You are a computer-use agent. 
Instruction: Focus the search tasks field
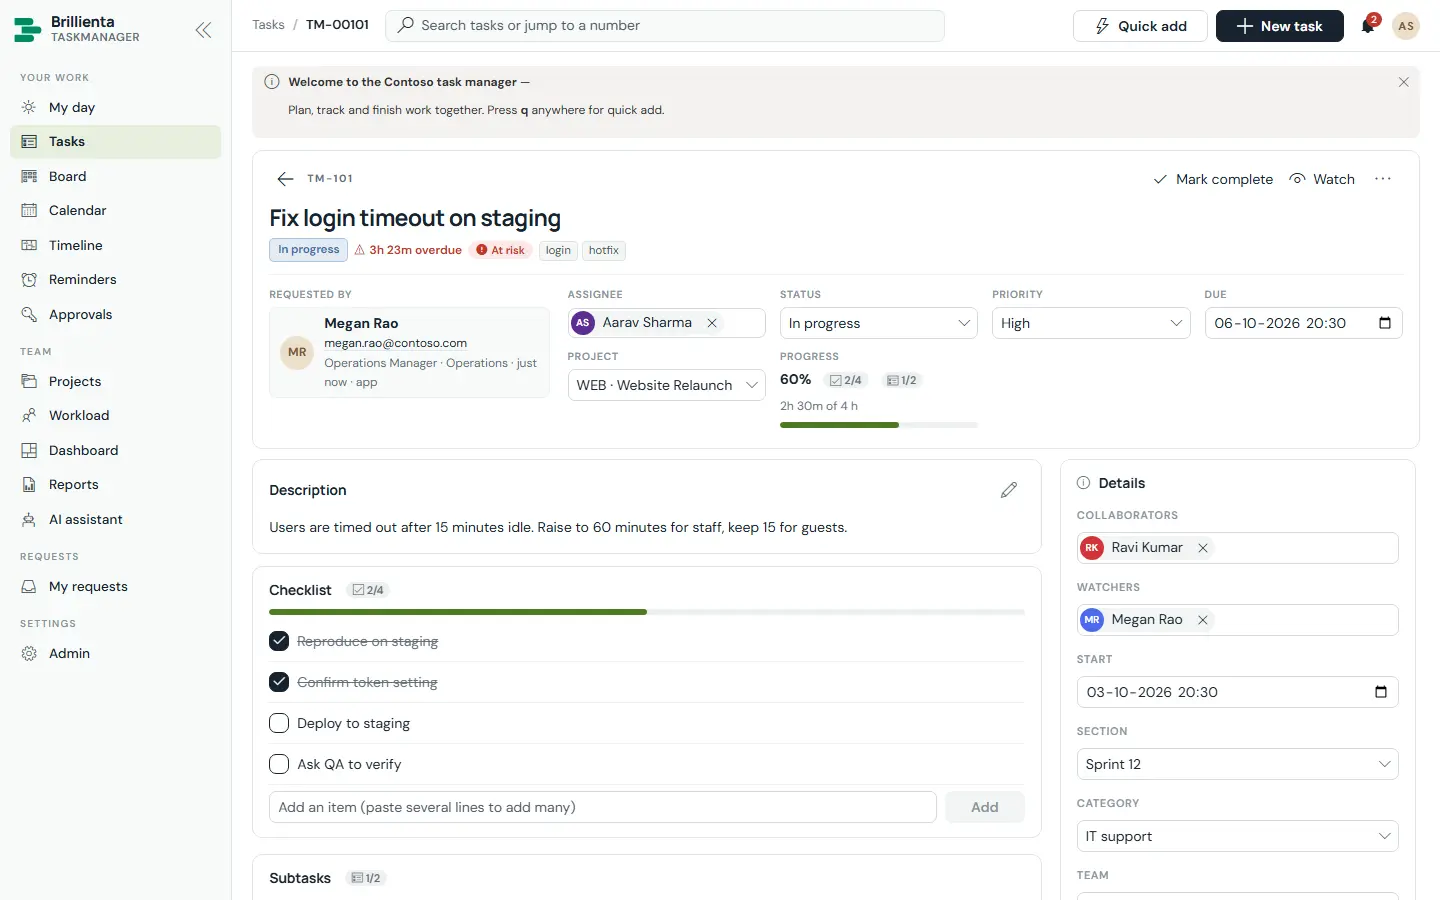(x=665, y=26)
